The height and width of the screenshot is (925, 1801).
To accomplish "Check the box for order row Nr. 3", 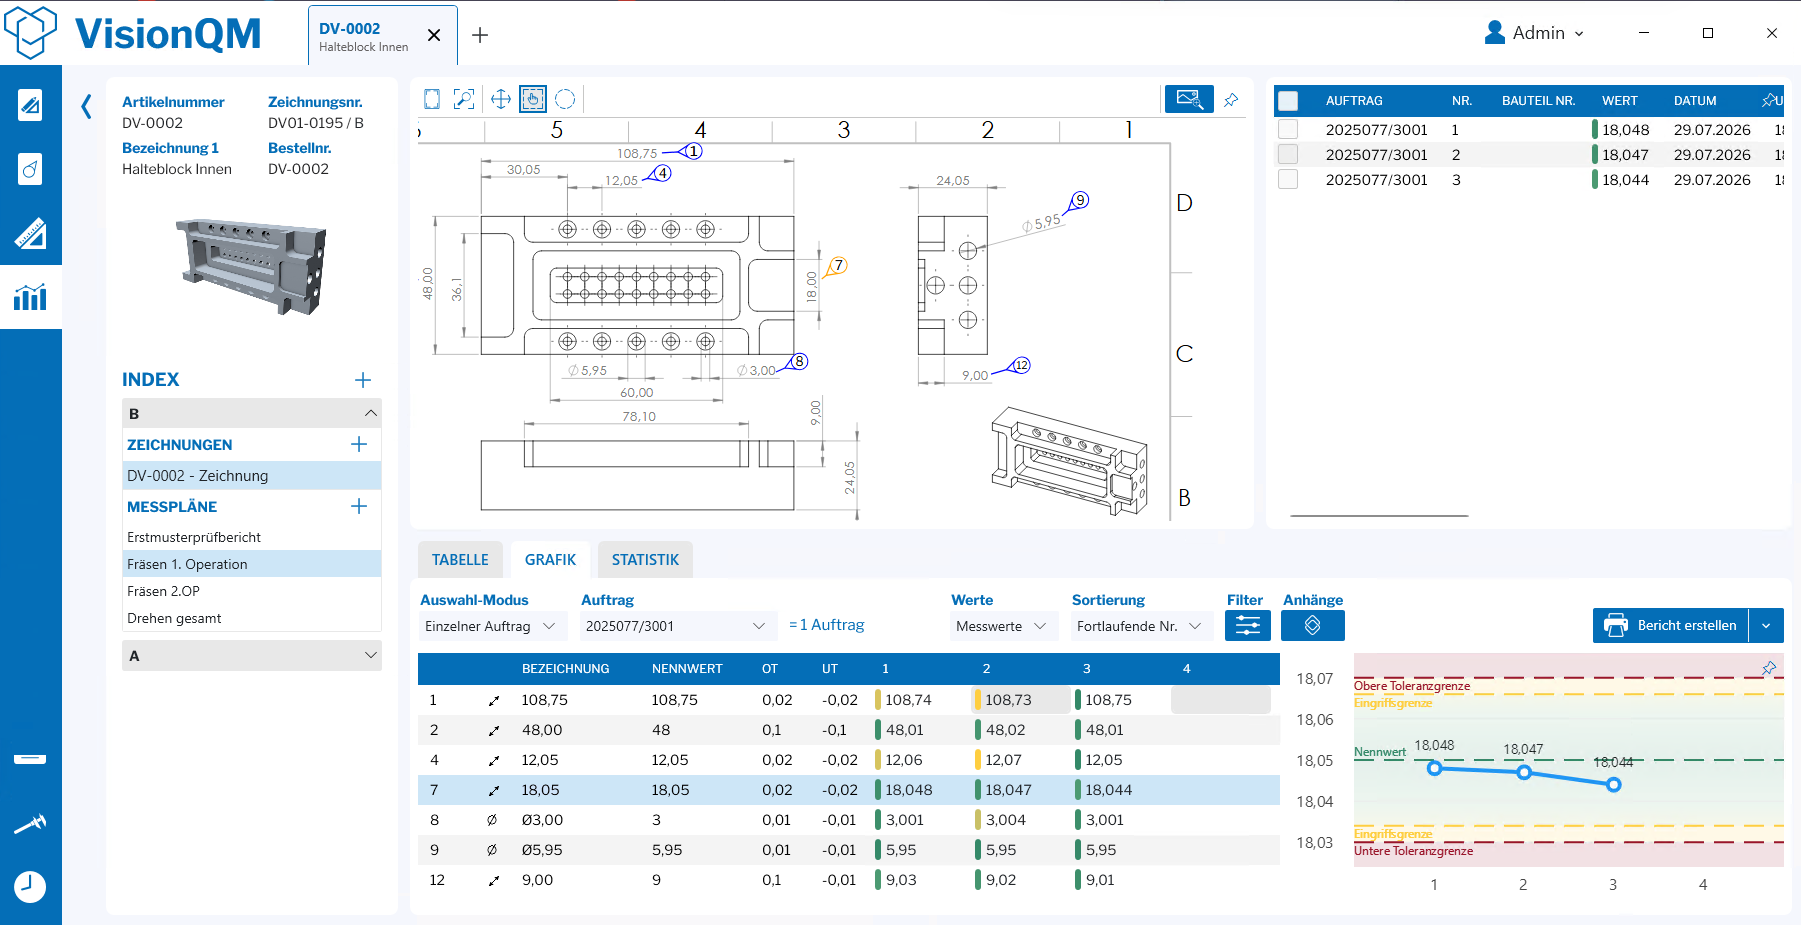I will click(1288, 179).
